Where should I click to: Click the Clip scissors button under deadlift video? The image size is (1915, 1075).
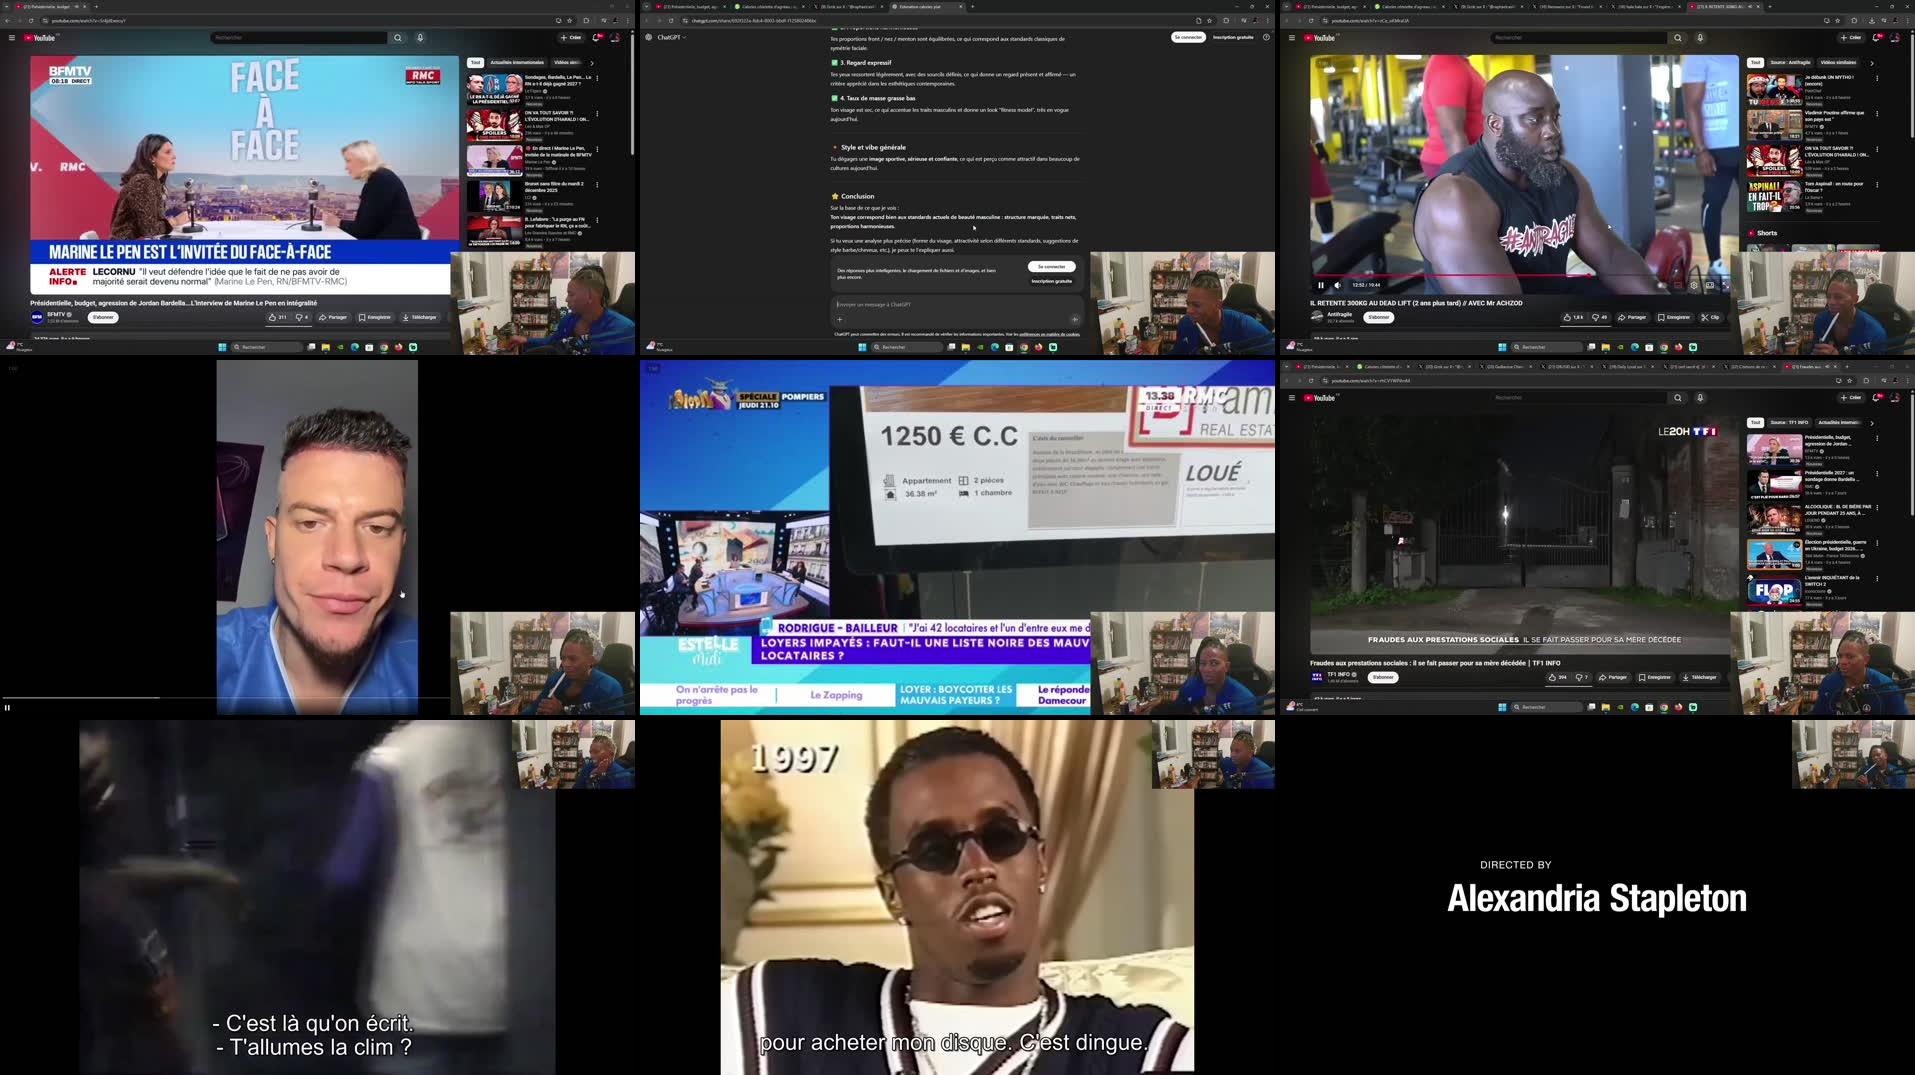pyautogui.click(x=1710, y=317)
